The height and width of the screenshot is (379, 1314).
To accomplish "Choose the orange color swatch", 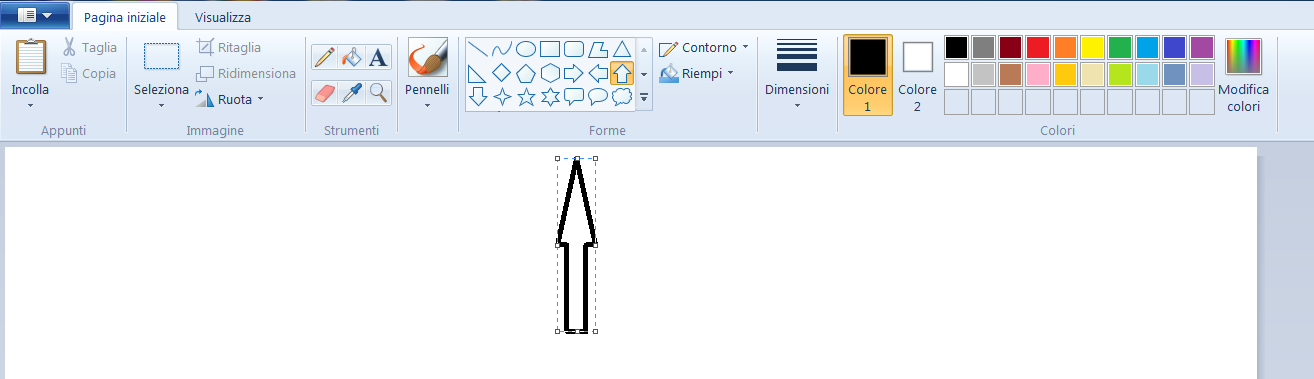I will click(1065, 47).
